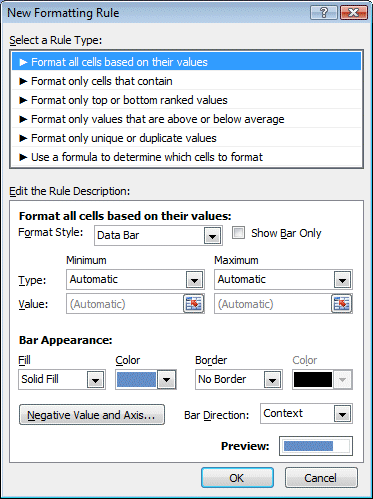Click the Help question mark button
This screenshot has height=499, width=373.
pyautogui.click(x=324, y=13)
